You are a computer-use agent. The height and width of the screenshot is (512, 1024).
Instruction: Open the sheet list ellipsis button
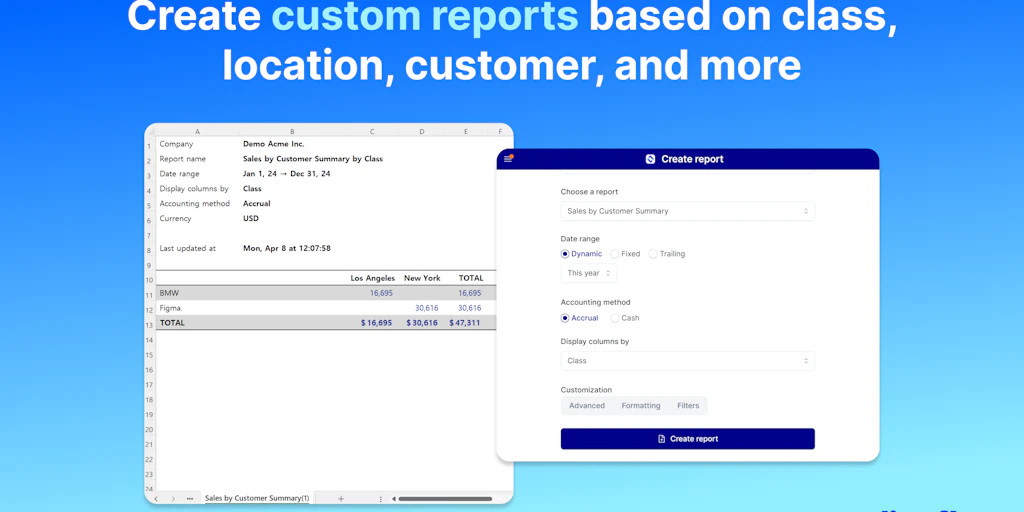tap(190, 498)
